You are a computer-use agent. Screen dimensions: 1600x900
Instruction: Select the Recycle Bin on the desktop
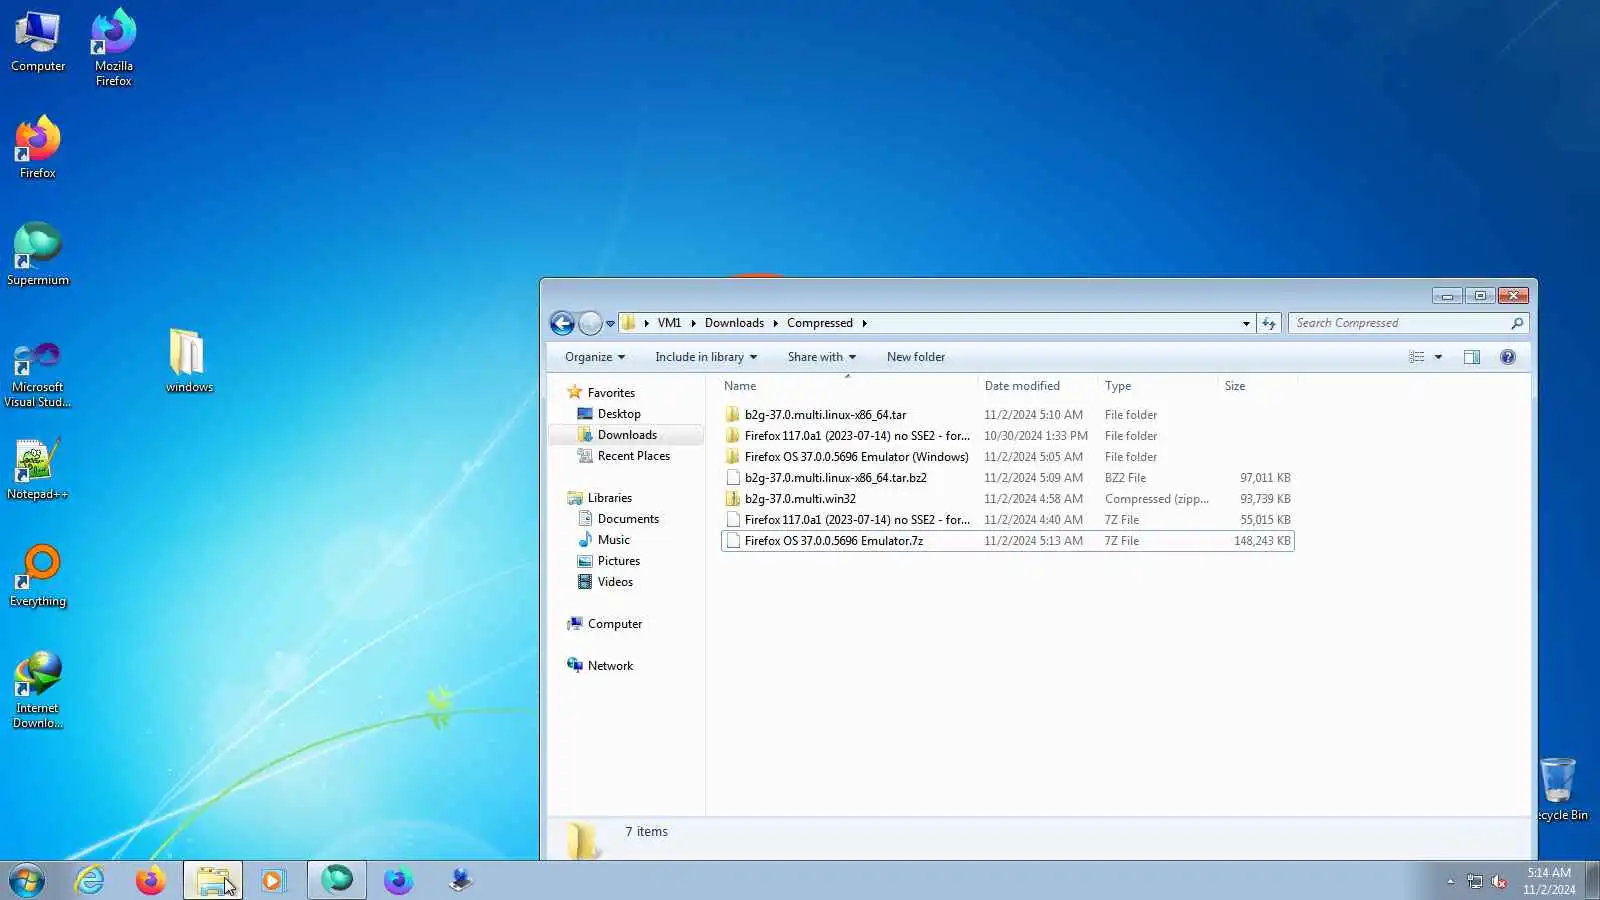(x=1560, y=790)
